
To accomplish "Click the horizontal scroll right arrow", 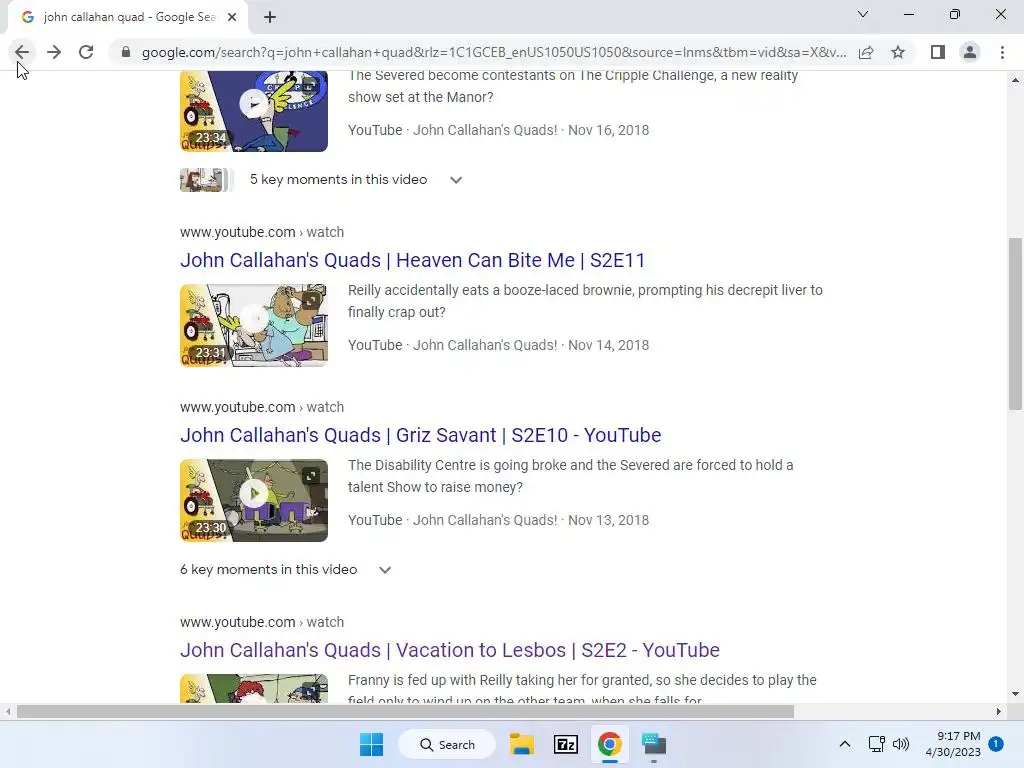I will [999, 711].
